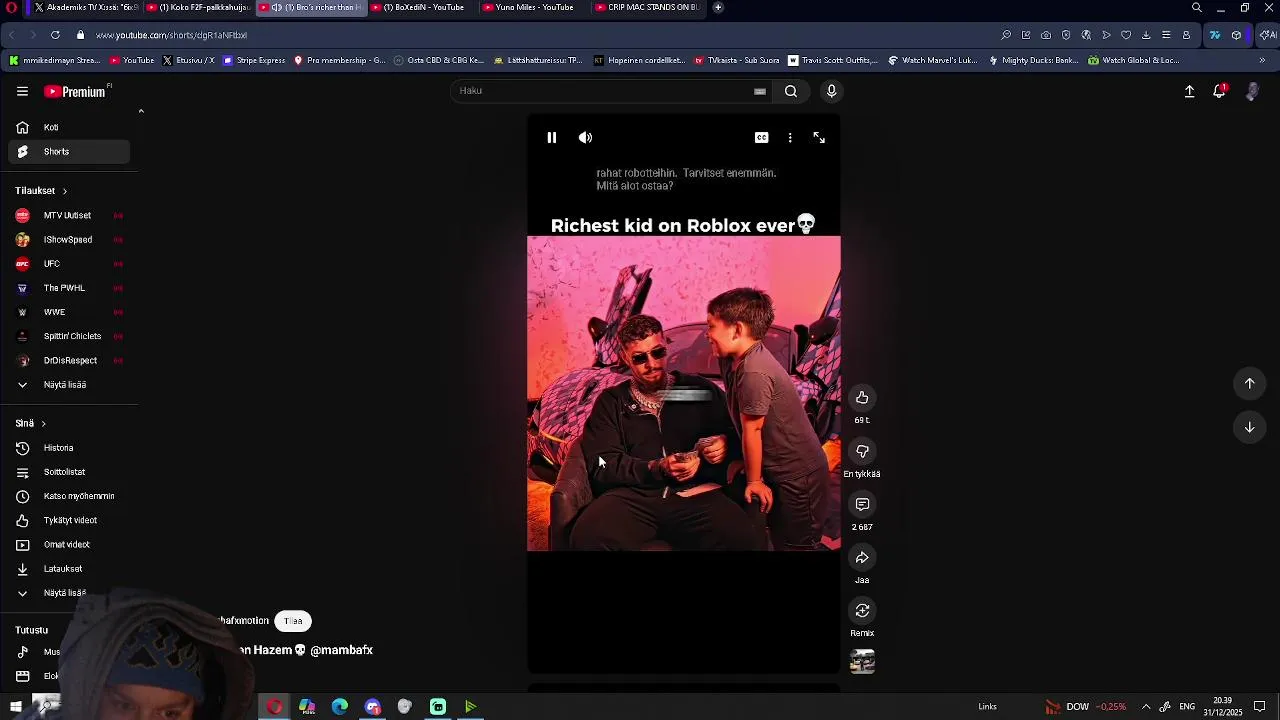Open the account avatar menu
This screenshot has width=1280, height=720.
1252,91
